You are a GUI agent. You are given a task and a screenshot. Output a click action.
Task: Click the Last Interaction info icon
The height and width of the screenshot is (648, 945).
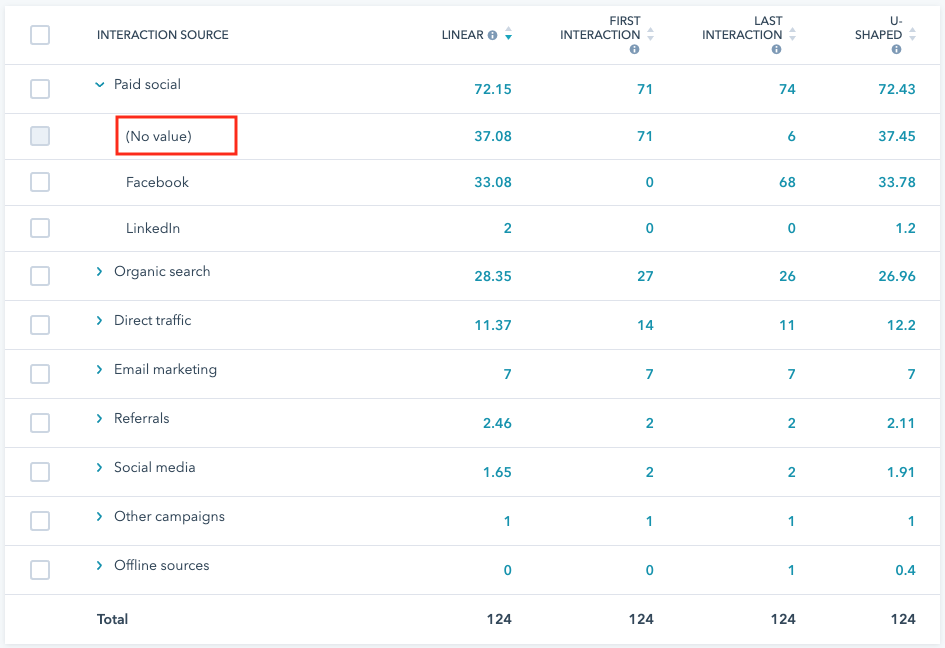tap(776, 49)
